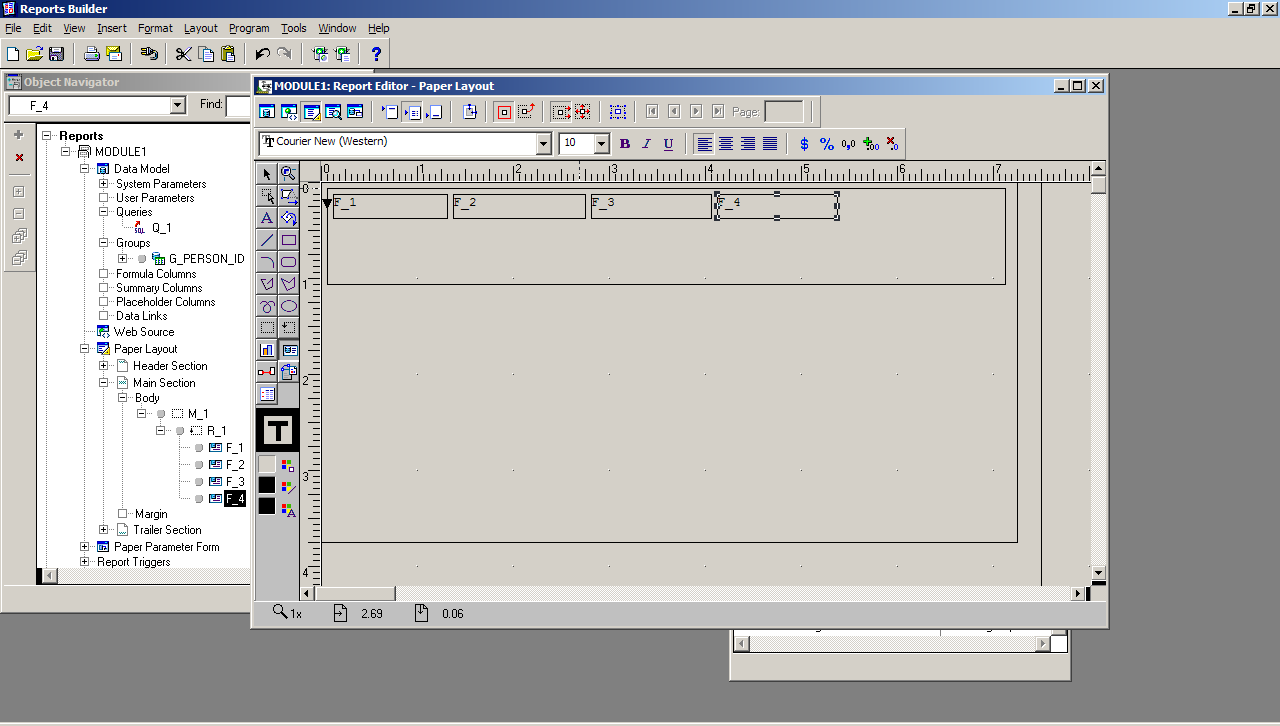
Task: Open the Program menu
Action: click(x=249, y=28)
